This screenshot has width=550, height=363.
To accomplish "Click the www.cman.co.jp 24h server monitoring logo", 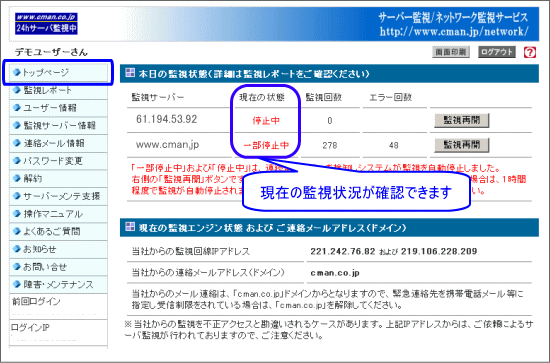I will tap(46, 24).
